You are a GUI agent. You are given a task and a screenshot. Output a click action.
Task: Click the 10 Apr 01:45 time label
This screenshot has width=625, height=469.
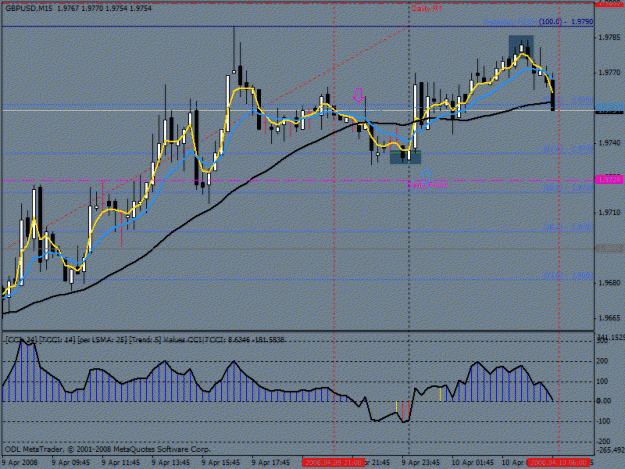[472, 463]
